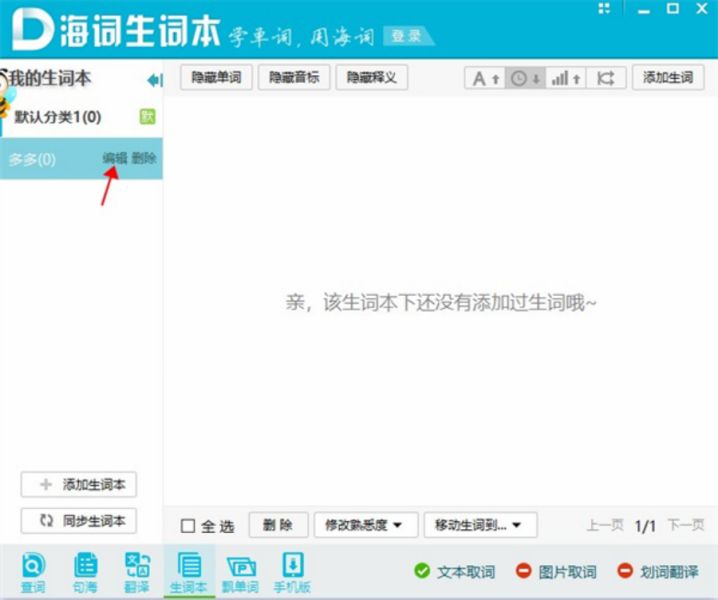The height and width of the screenshot is (600, 718).
Task: Open 飘单词 floating words tab
Action: coord(240,573)
